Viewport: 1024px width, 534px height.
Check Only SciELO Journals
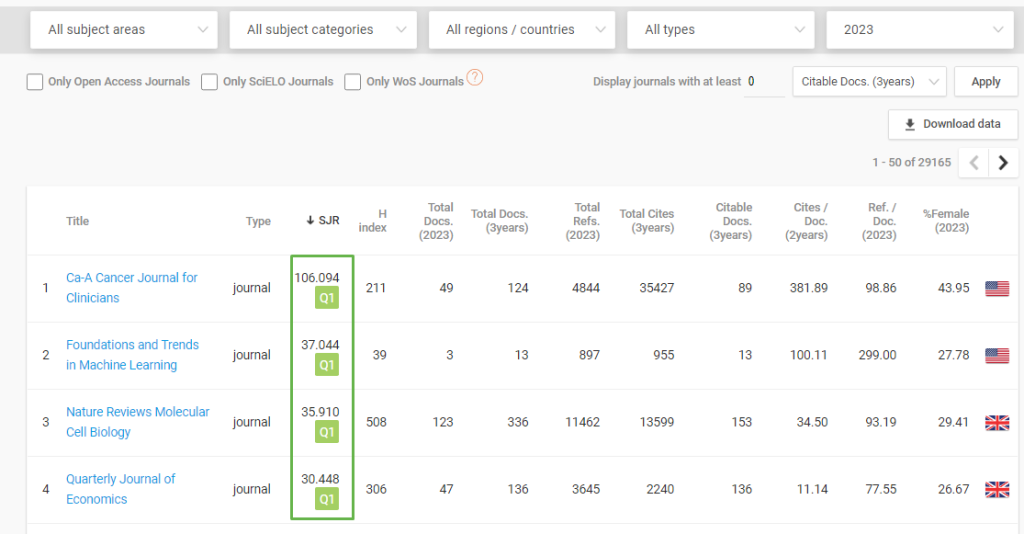tap(209, 82)
